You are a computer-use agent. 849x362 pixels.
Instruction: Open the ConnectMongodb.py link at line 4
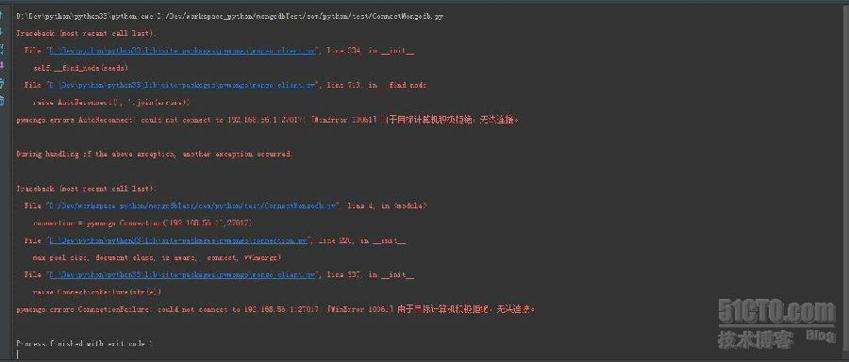point(193,206)
